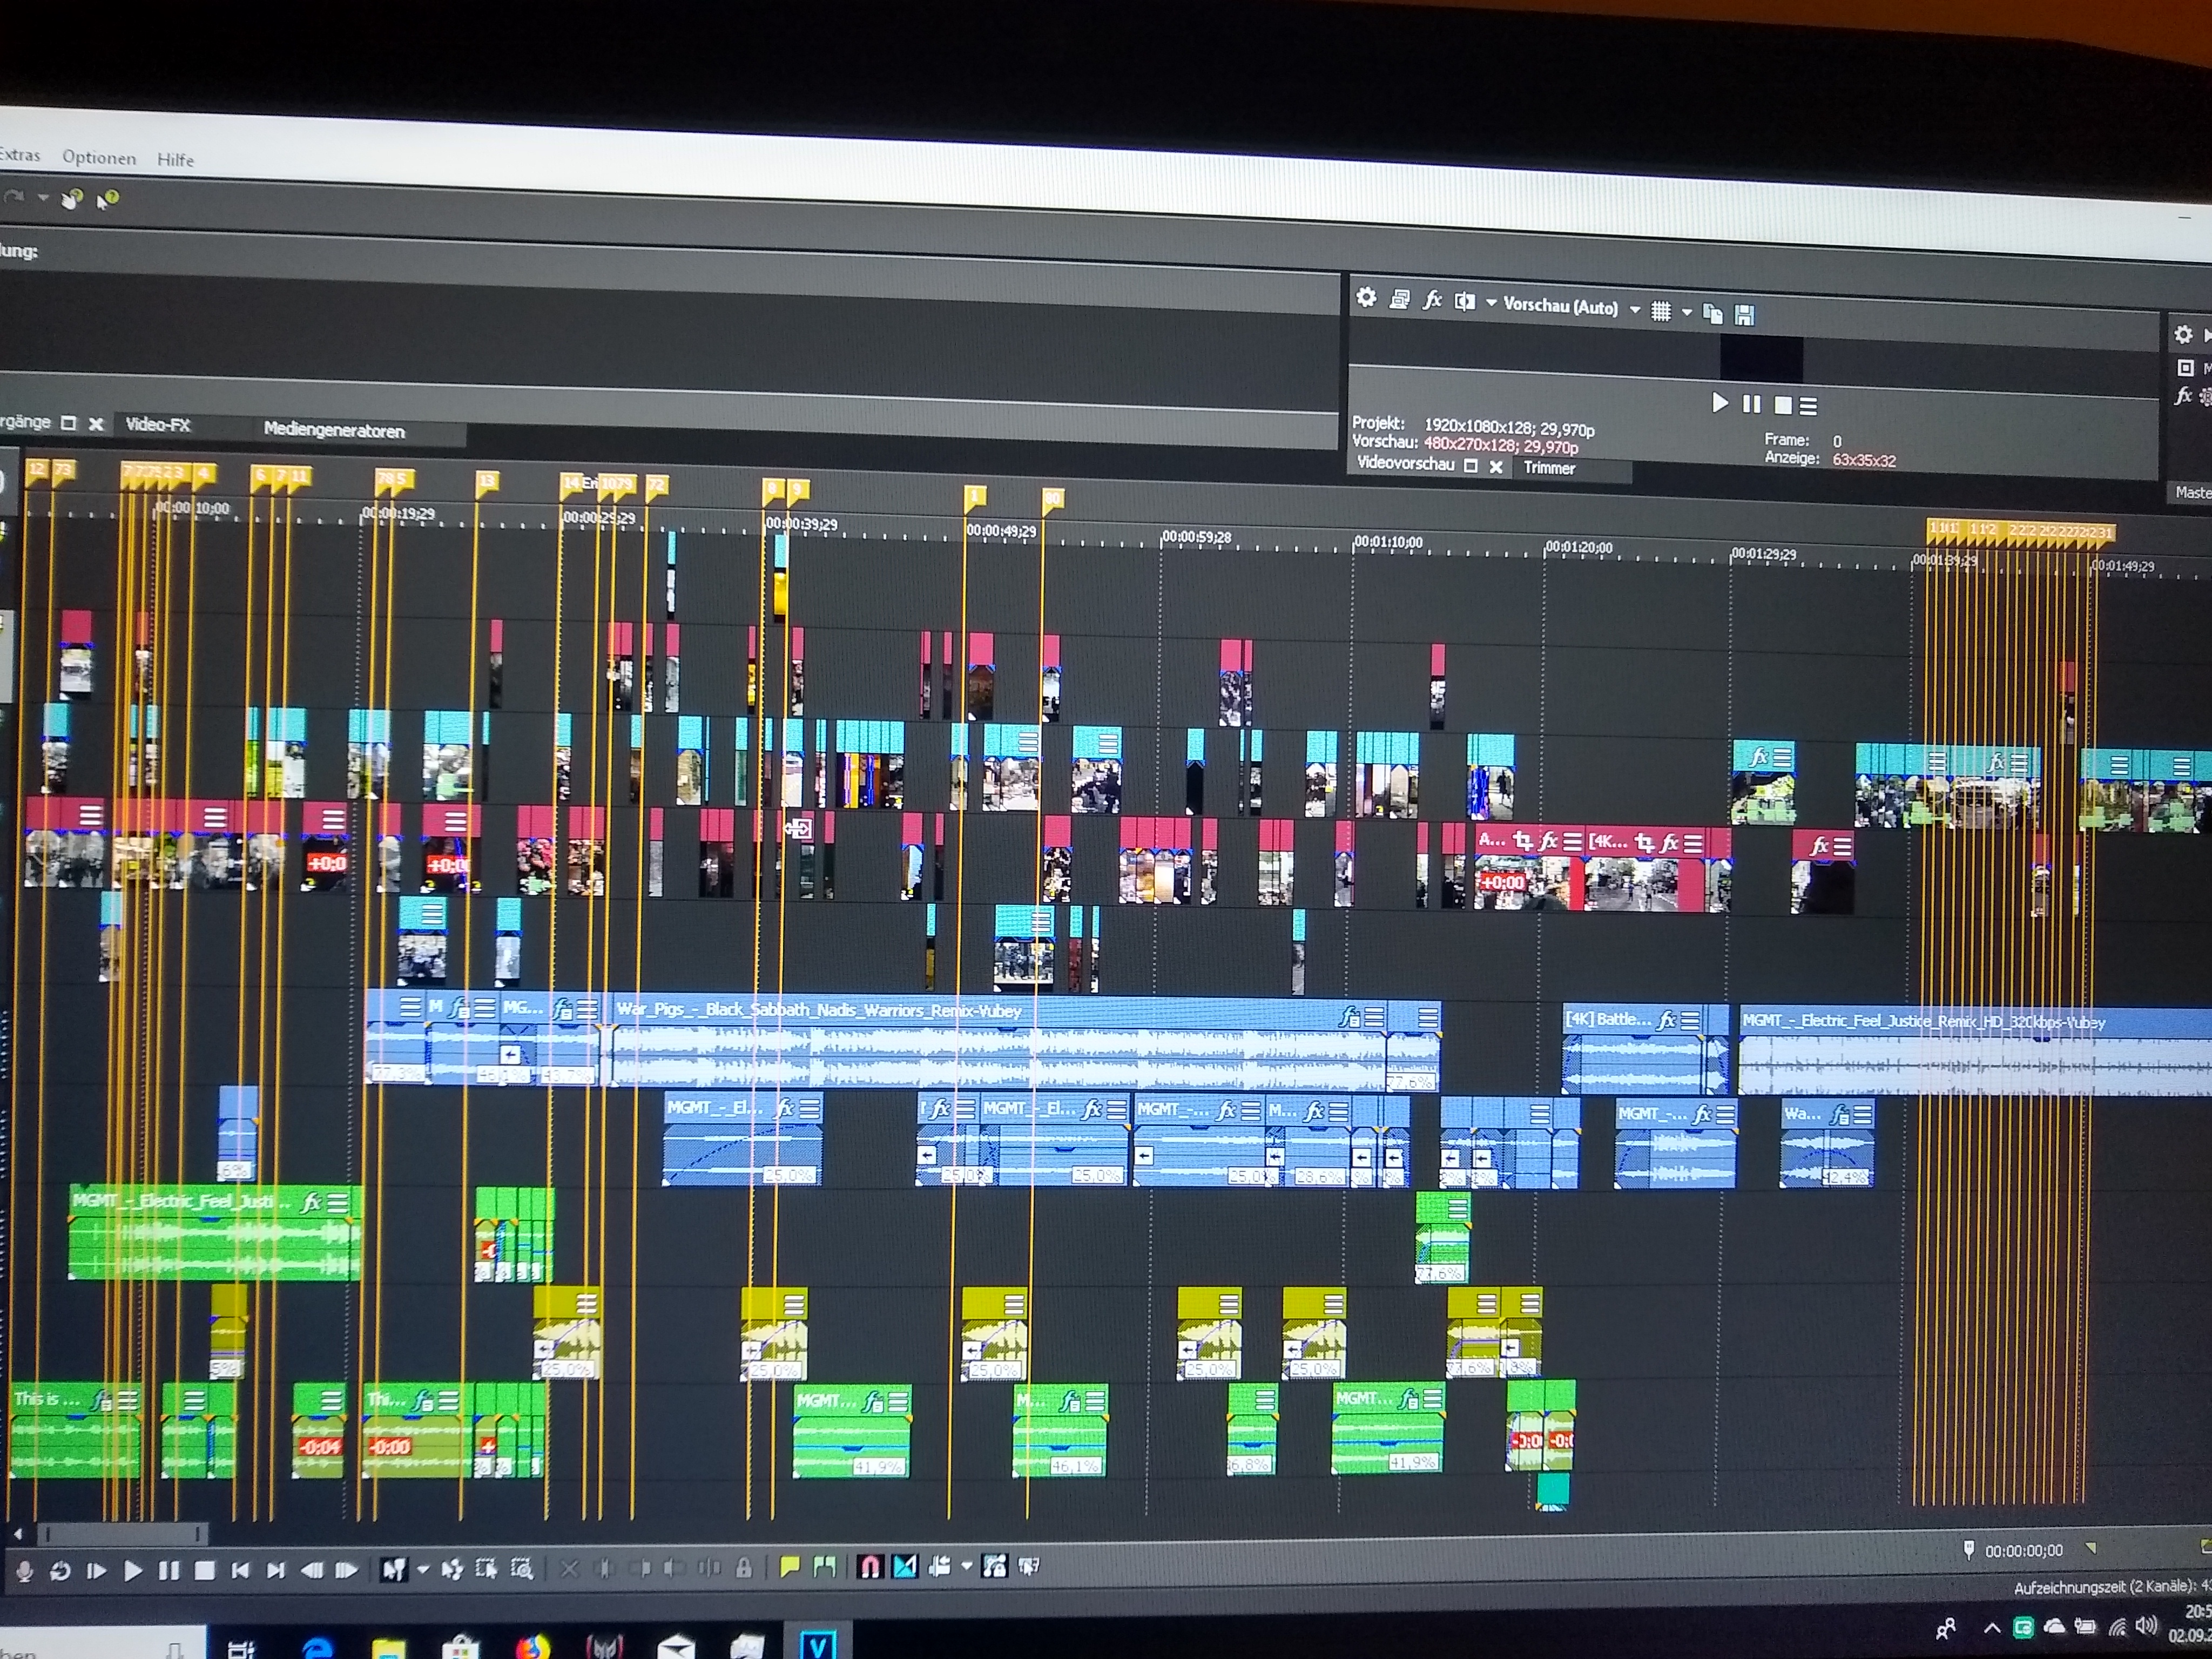Image resolution: width=2212 pixels, height=1659 pixels.
Task: Open the Optionen menu
Action: pos(98,157)
